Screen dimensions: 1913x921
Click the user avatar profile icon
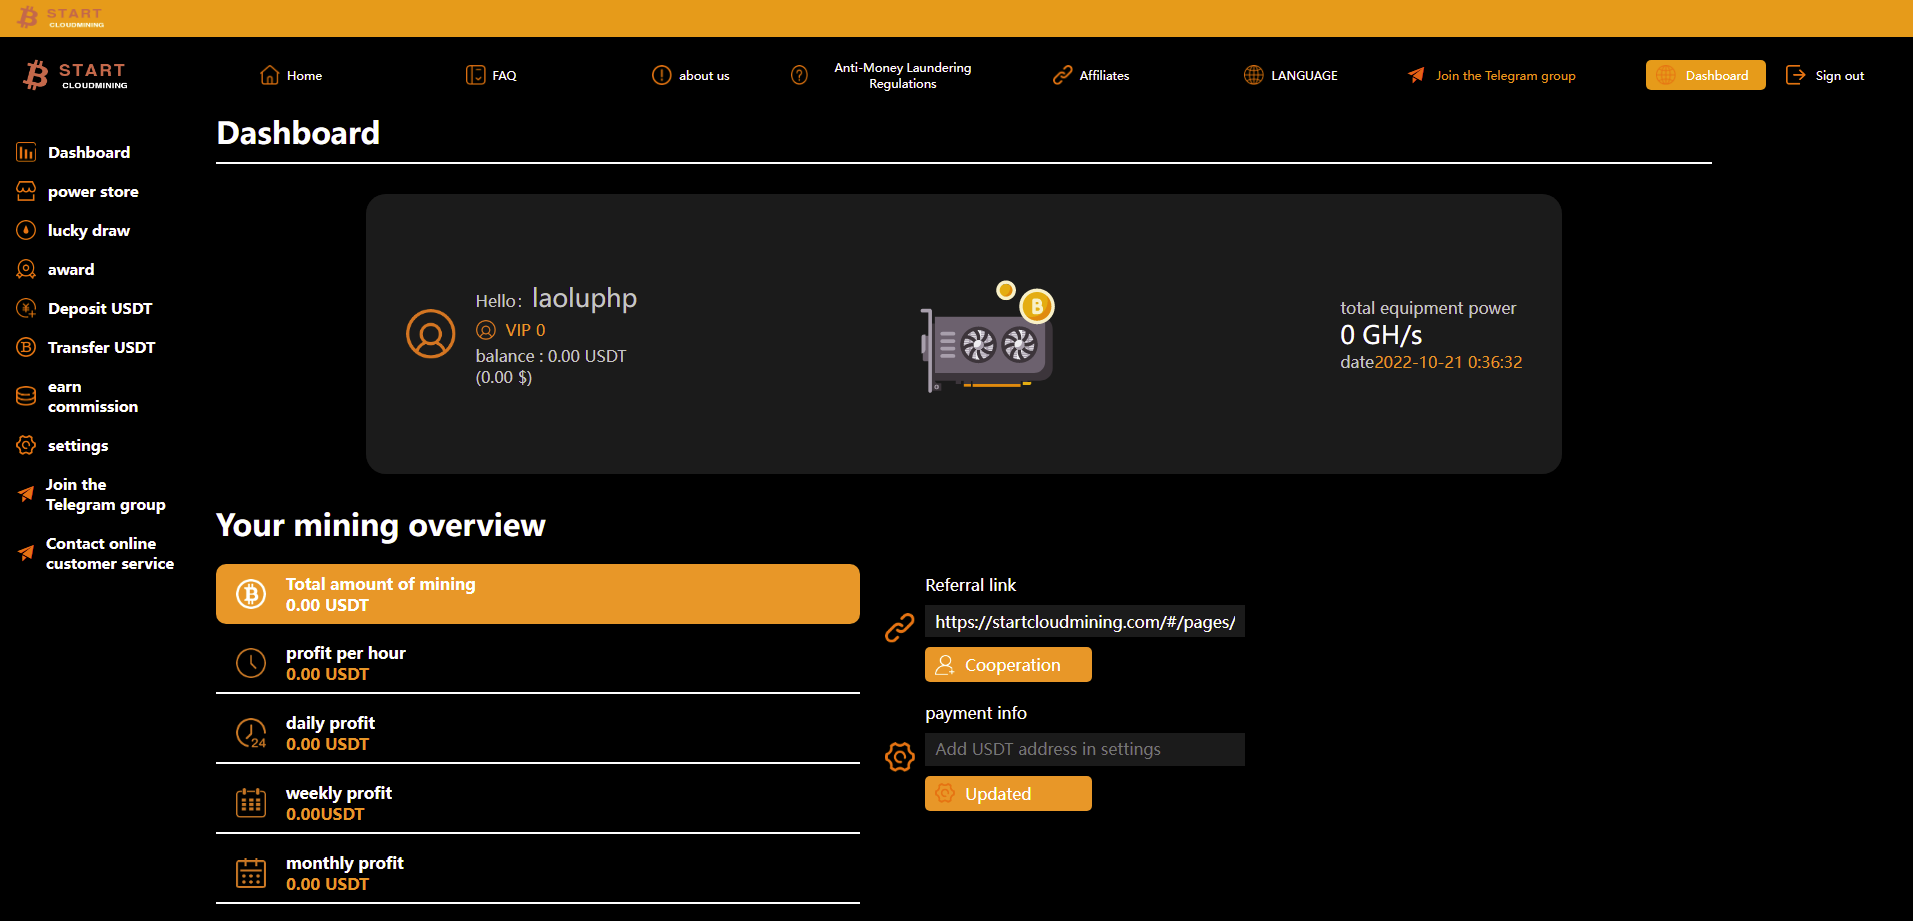pos(430,334)
